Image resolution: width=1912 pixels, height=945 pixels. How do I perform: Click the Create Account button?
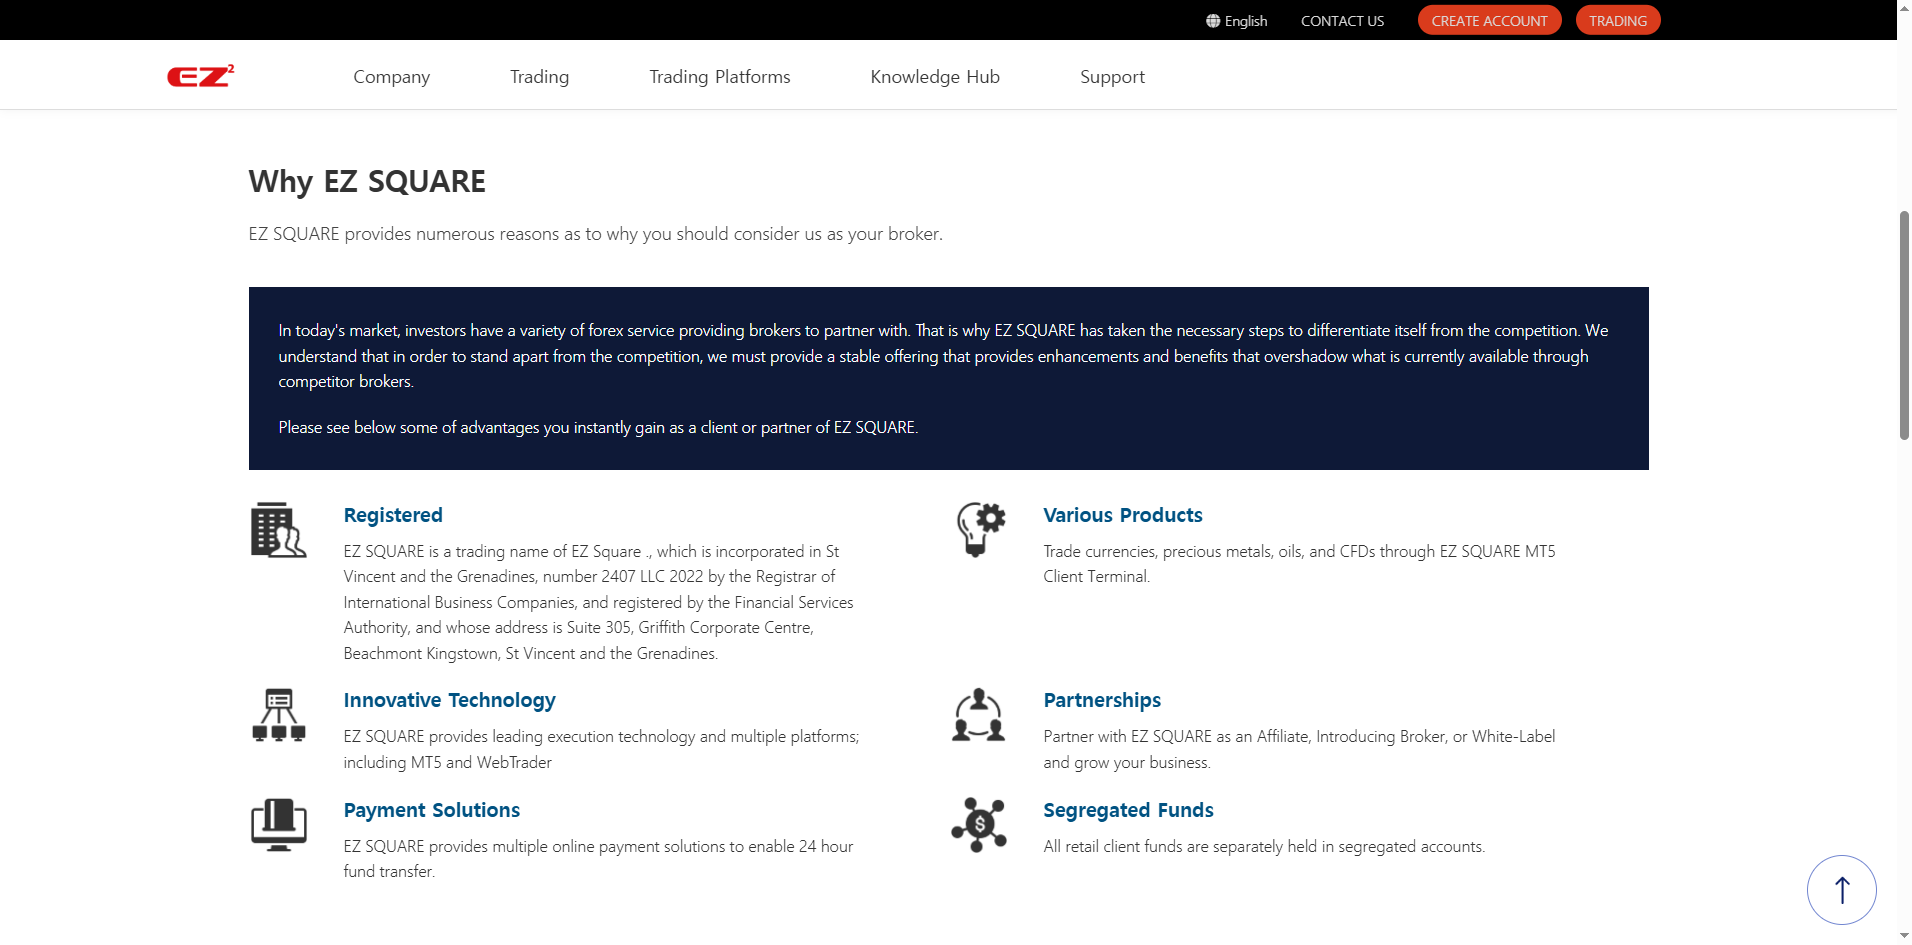pos(1488,21)
